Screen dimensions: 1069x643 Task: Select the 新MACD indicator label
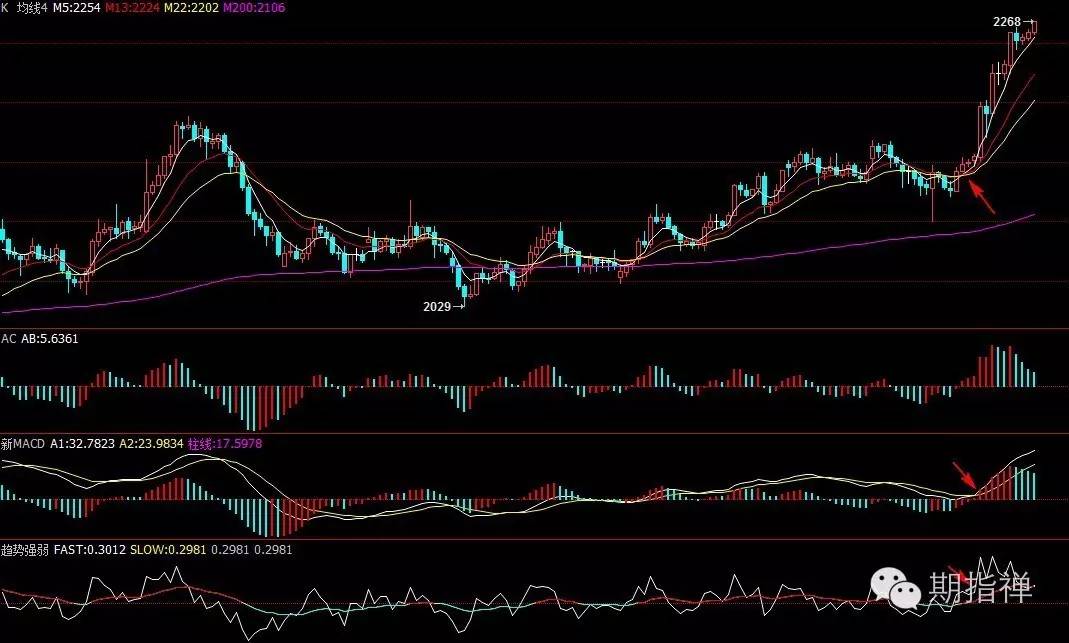coord(23,444)
